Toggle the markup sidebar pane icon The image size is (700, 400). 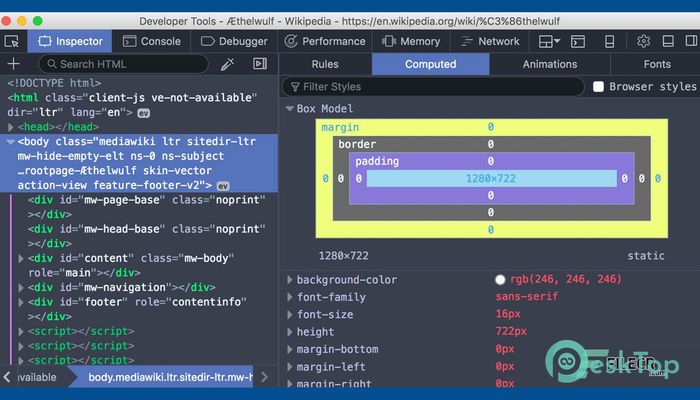pyautogui.click(x=260, y=64)
